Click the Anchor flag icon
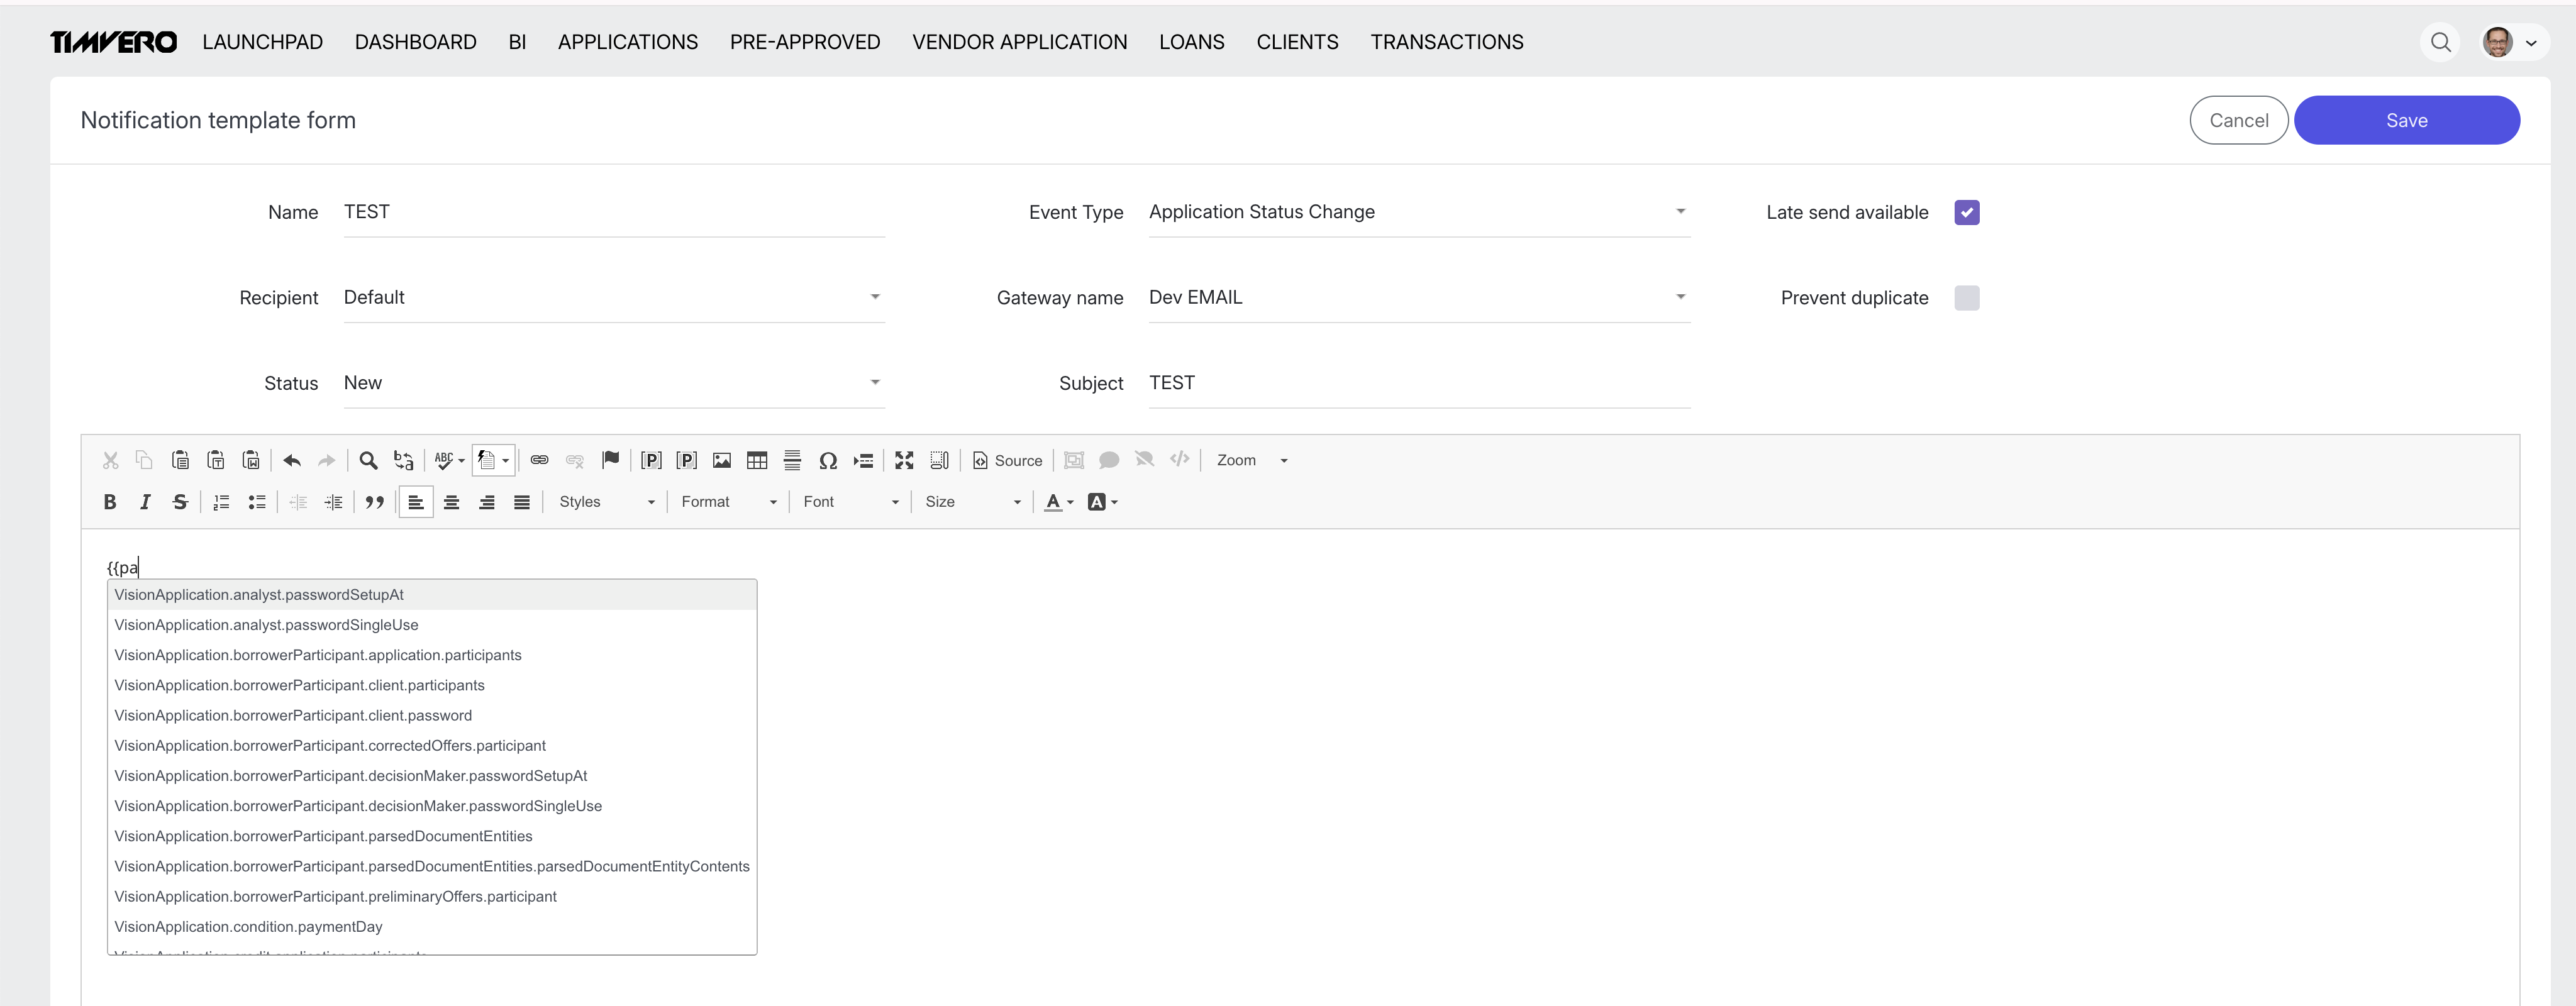This screenshot has height=1006, width=2576. point(610,460)
